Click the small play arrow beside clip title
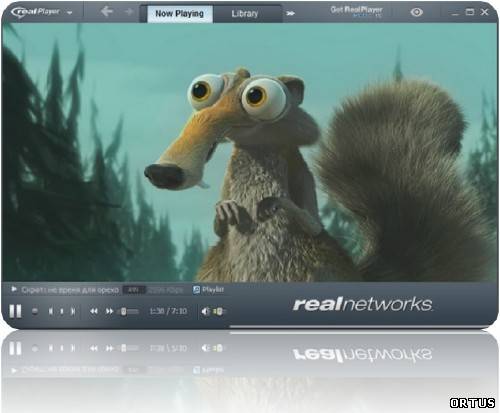 pyautogui.click(x=14, y=289)
